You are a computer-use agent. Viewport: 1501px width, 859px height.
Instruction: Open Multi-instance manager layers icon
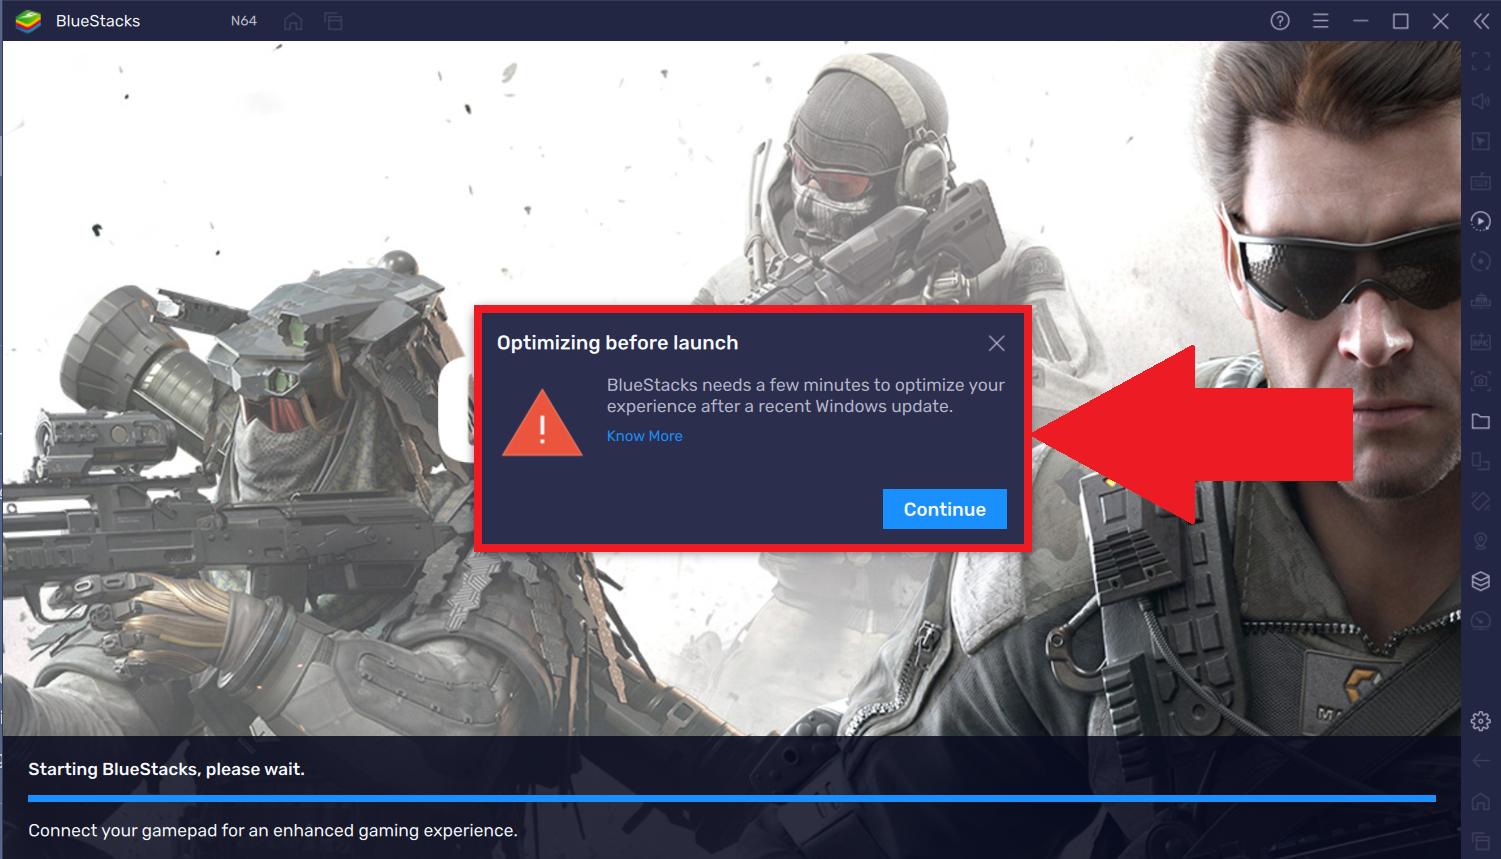[x=1481, y=581]
